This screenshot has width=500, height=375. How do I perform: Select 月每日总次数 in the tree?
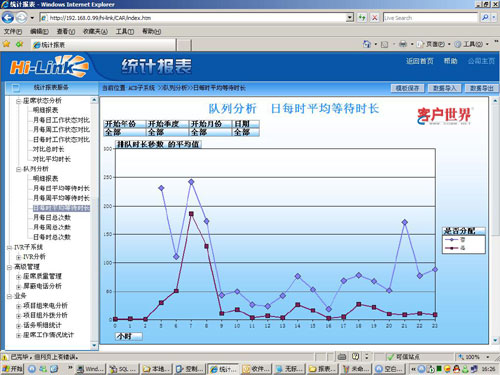[x=52, y=218]
